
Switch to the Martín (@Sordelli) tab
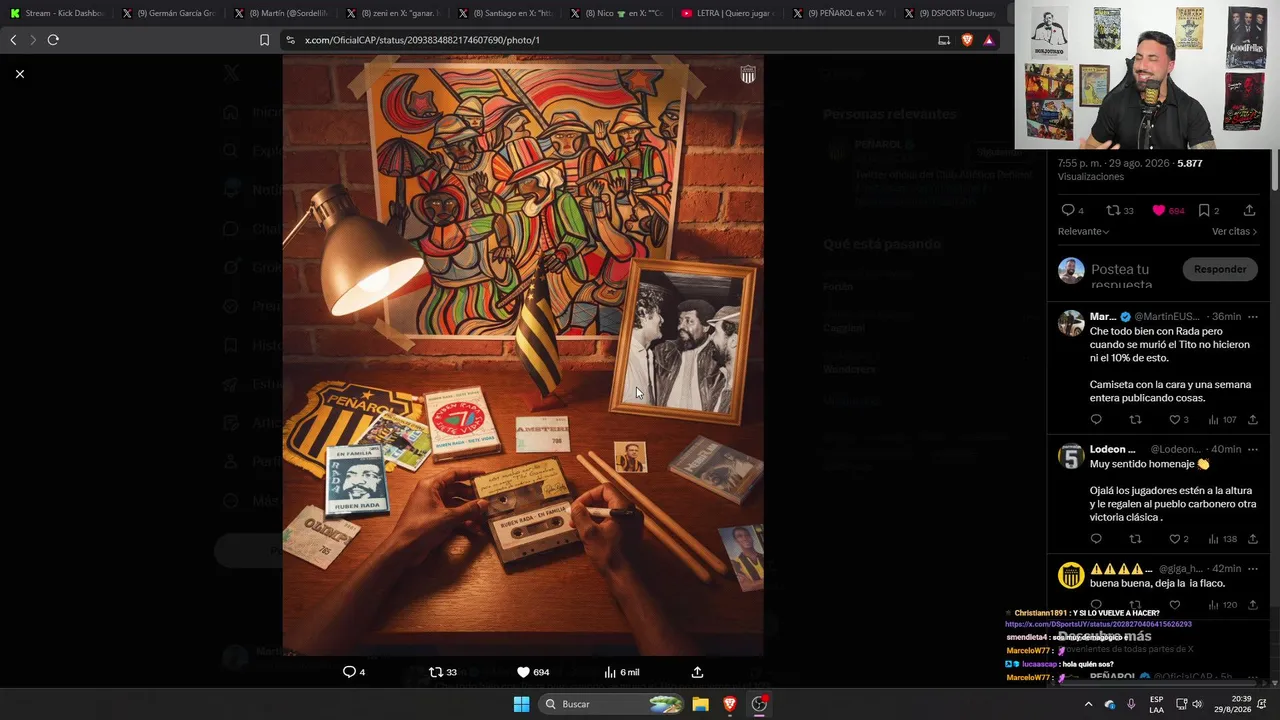[x=282, y=13]
